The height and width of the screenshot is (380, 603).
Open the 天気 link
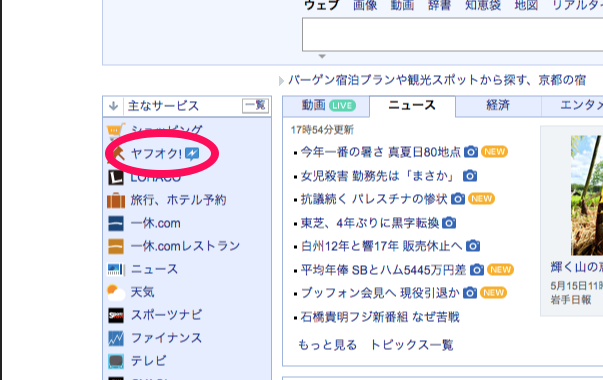(x=143, y=292)
